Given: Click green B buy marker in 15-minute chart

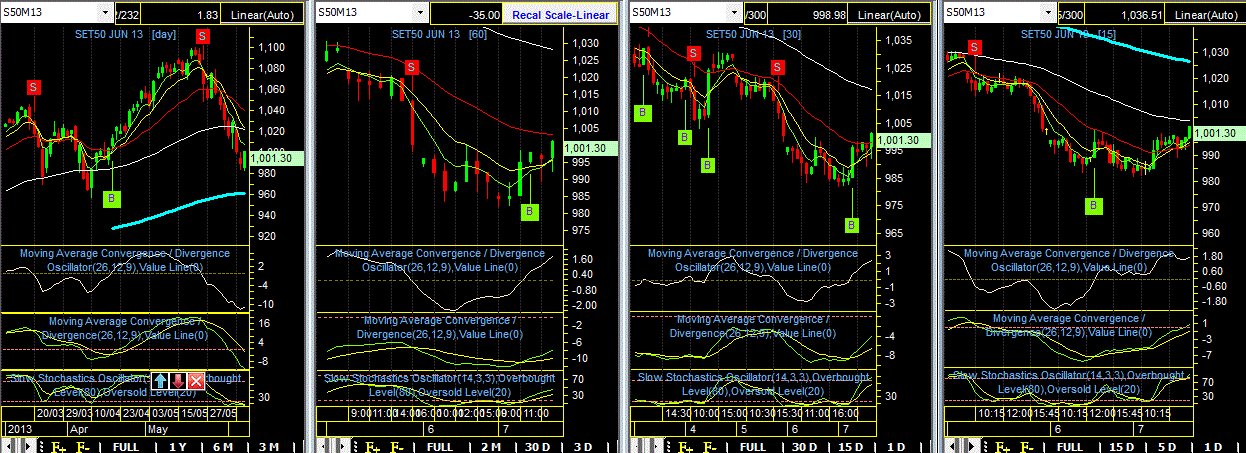Looking at the screenshot, I should 1094,206.
